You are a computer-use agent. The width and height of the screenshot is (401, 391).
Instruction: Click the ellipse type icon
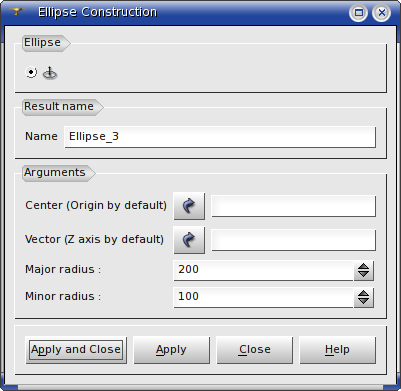coord(50,73)
